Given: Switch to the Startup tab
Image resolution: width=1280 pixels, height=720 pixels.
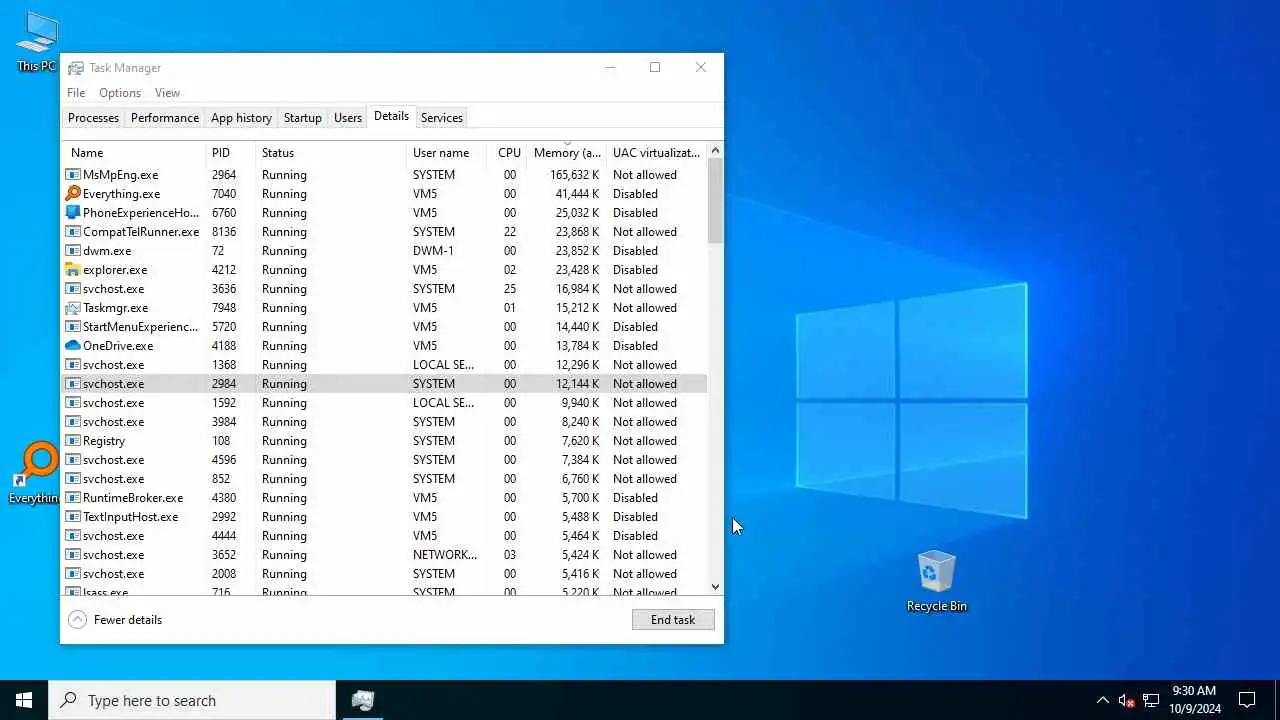Looking at the screenshot, I should tap(303, 118).
